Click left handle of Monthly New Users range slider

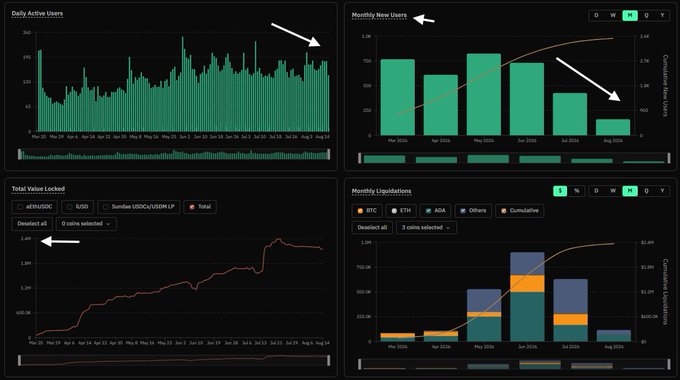coord(360,158)
